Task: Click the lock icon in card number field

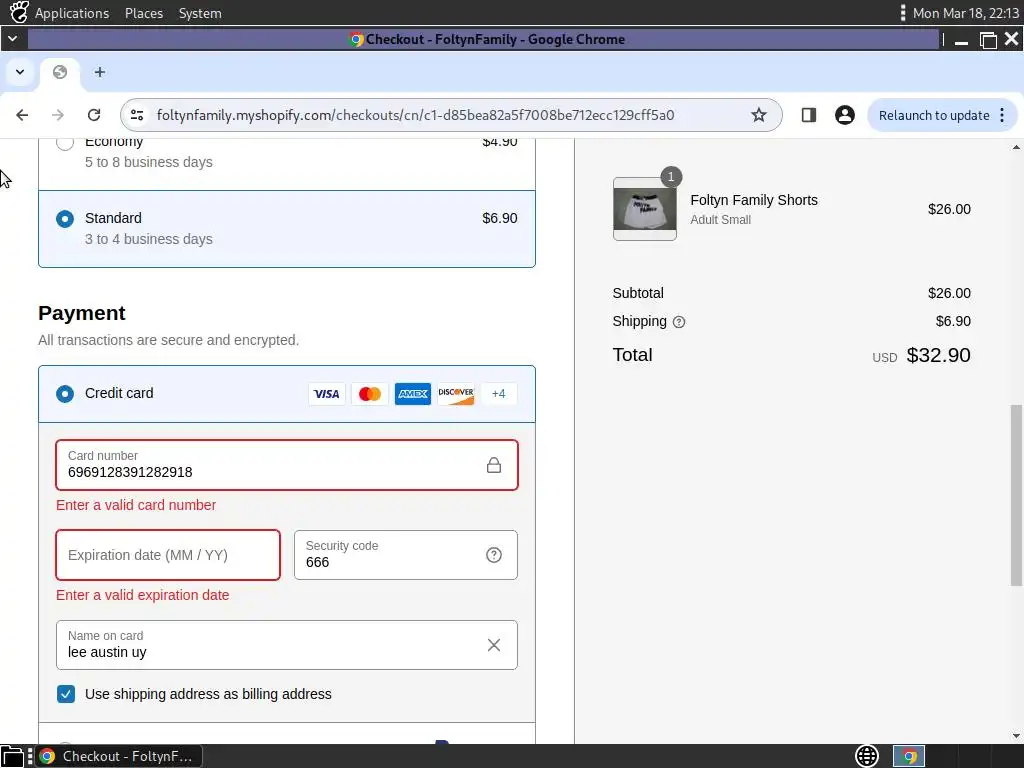Action: point(494,465)
